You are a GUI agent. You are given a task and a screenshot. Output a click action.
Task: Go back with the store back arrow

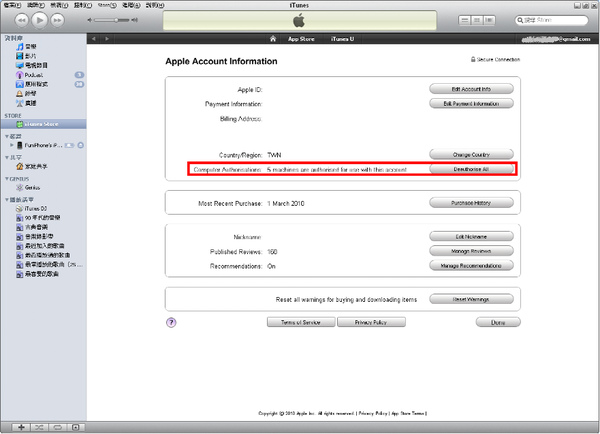point(94,39)
